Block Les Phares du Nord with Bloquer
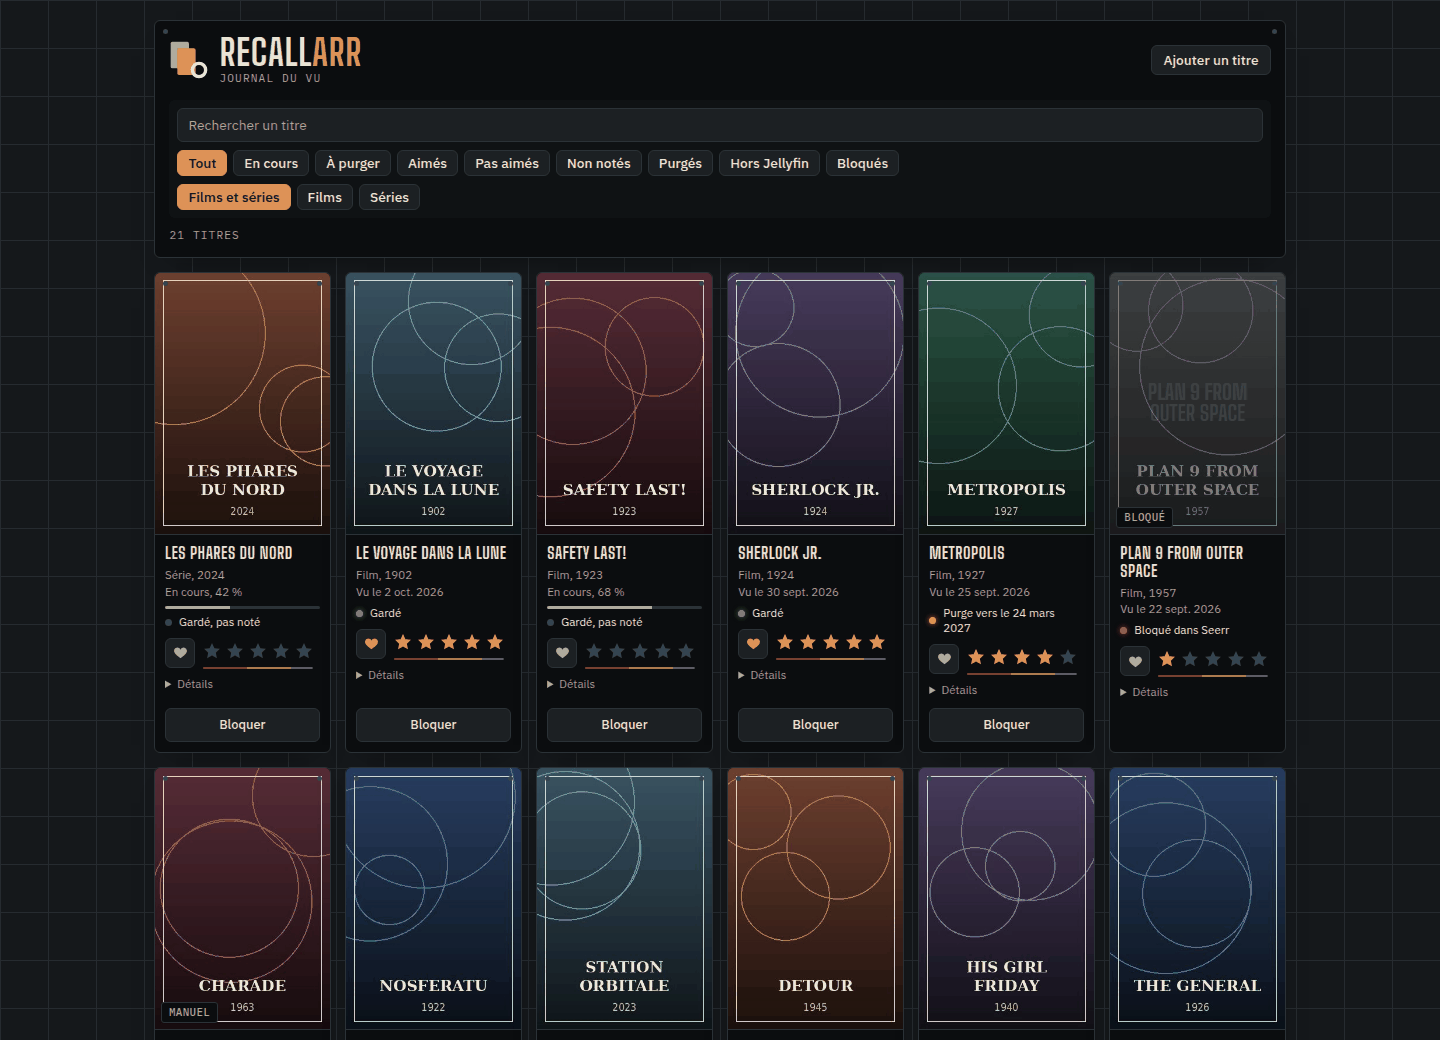 [x=242, y=725]
